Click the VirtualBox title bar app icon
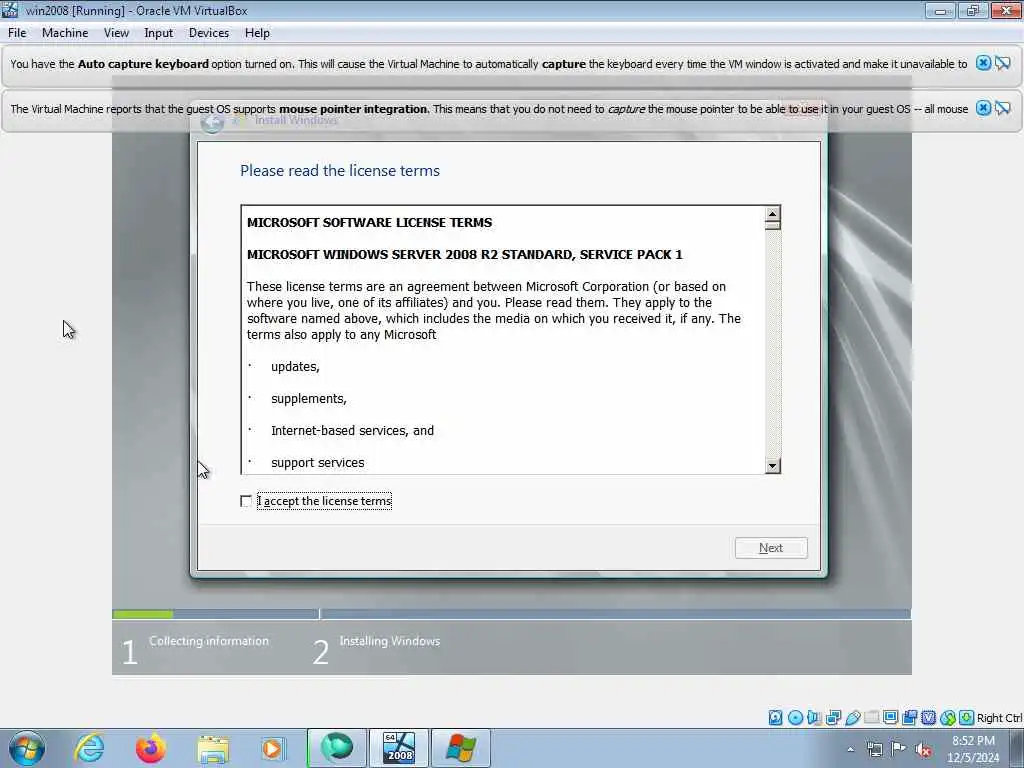Screen dimensions: 1024x768 pos(10,10)
